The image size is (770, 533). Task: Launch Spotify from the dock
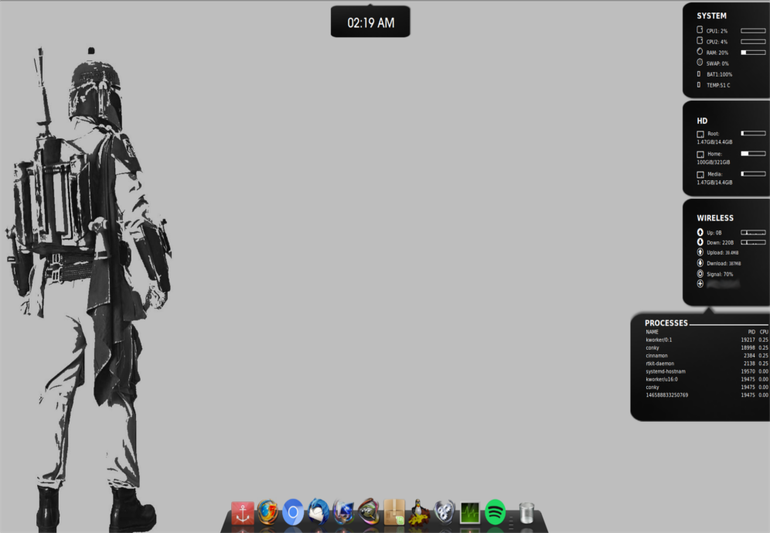tap(495, 512)
